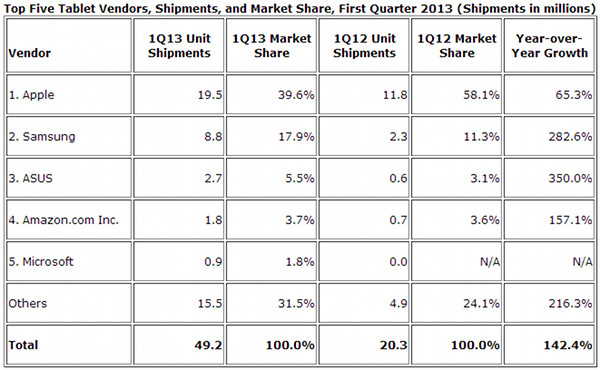Select Apple's 39.6% market share cell

coord(271,95)
